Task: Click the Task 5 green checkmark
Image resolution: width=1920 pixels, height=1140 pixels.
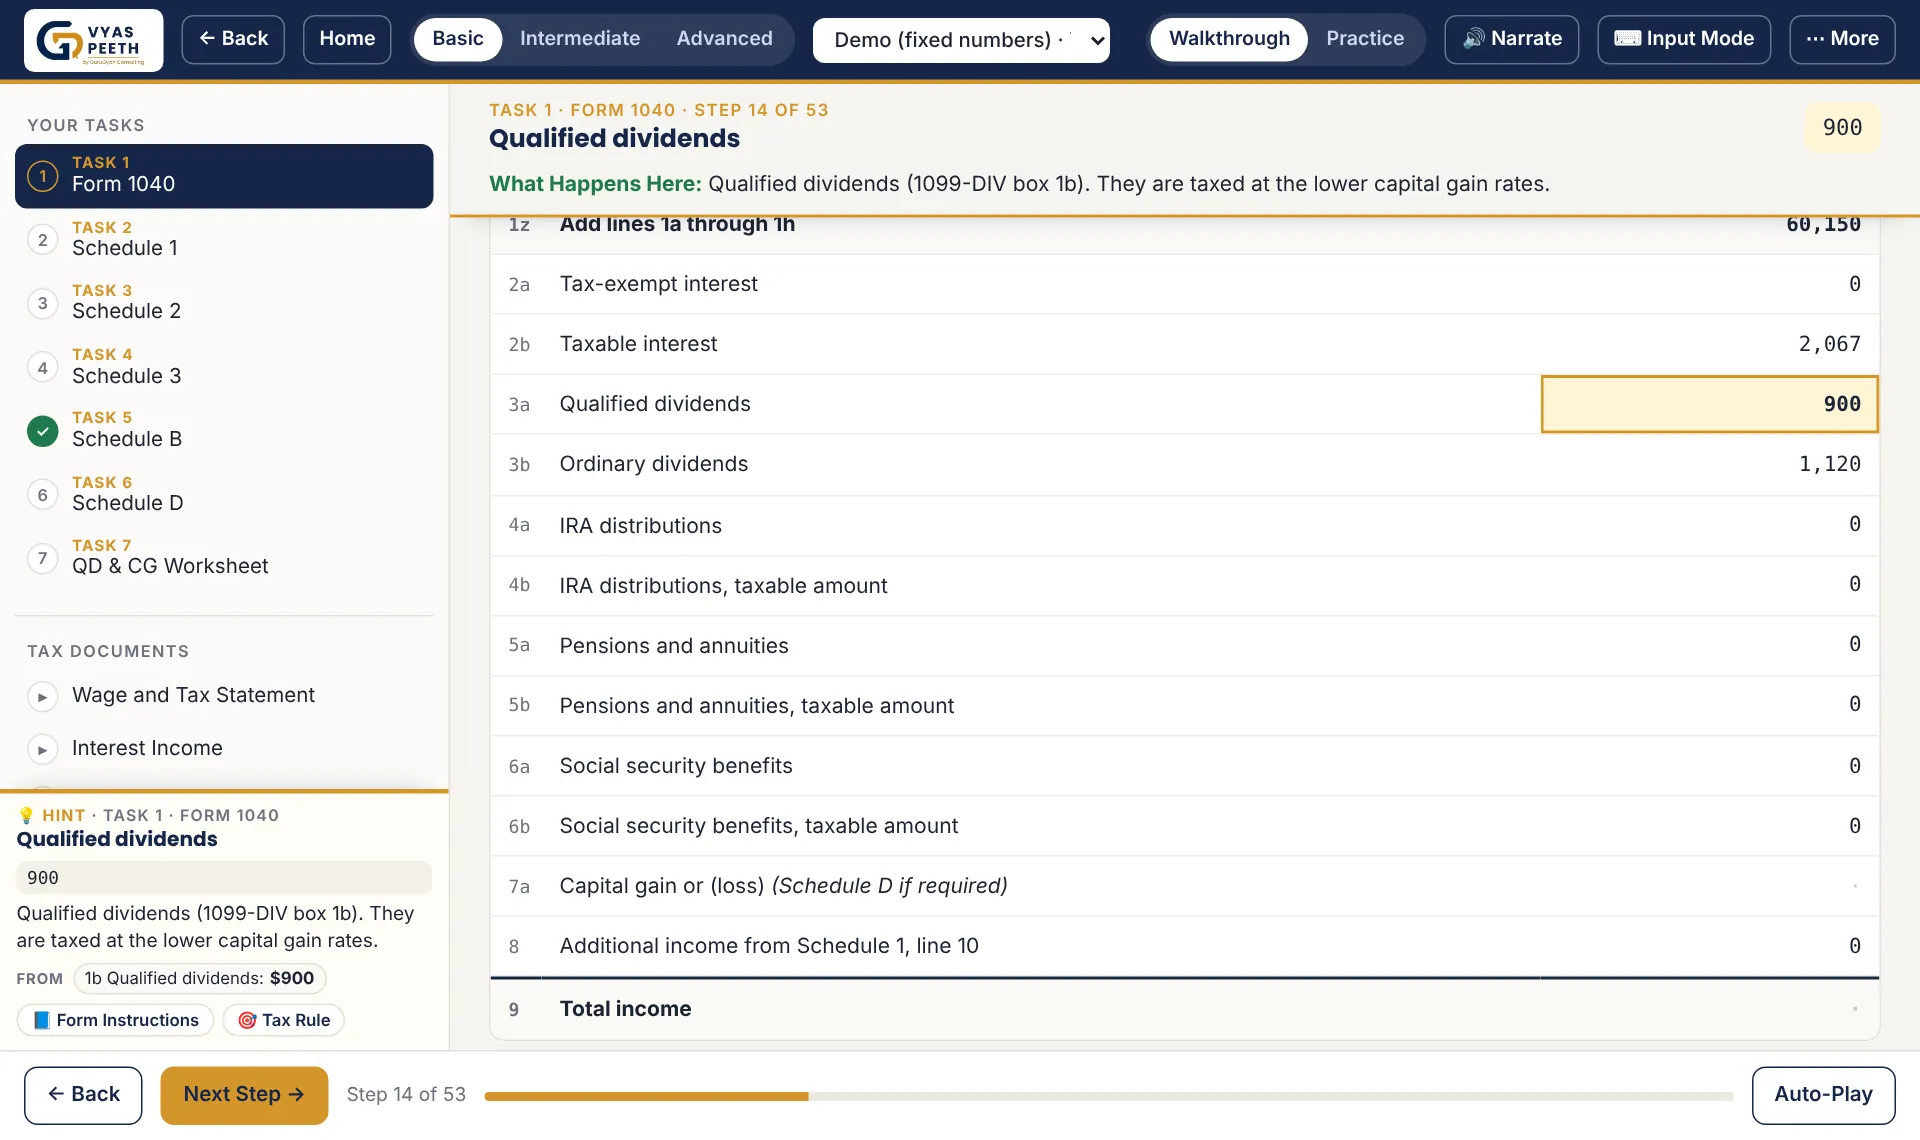Action: [42, 431]
